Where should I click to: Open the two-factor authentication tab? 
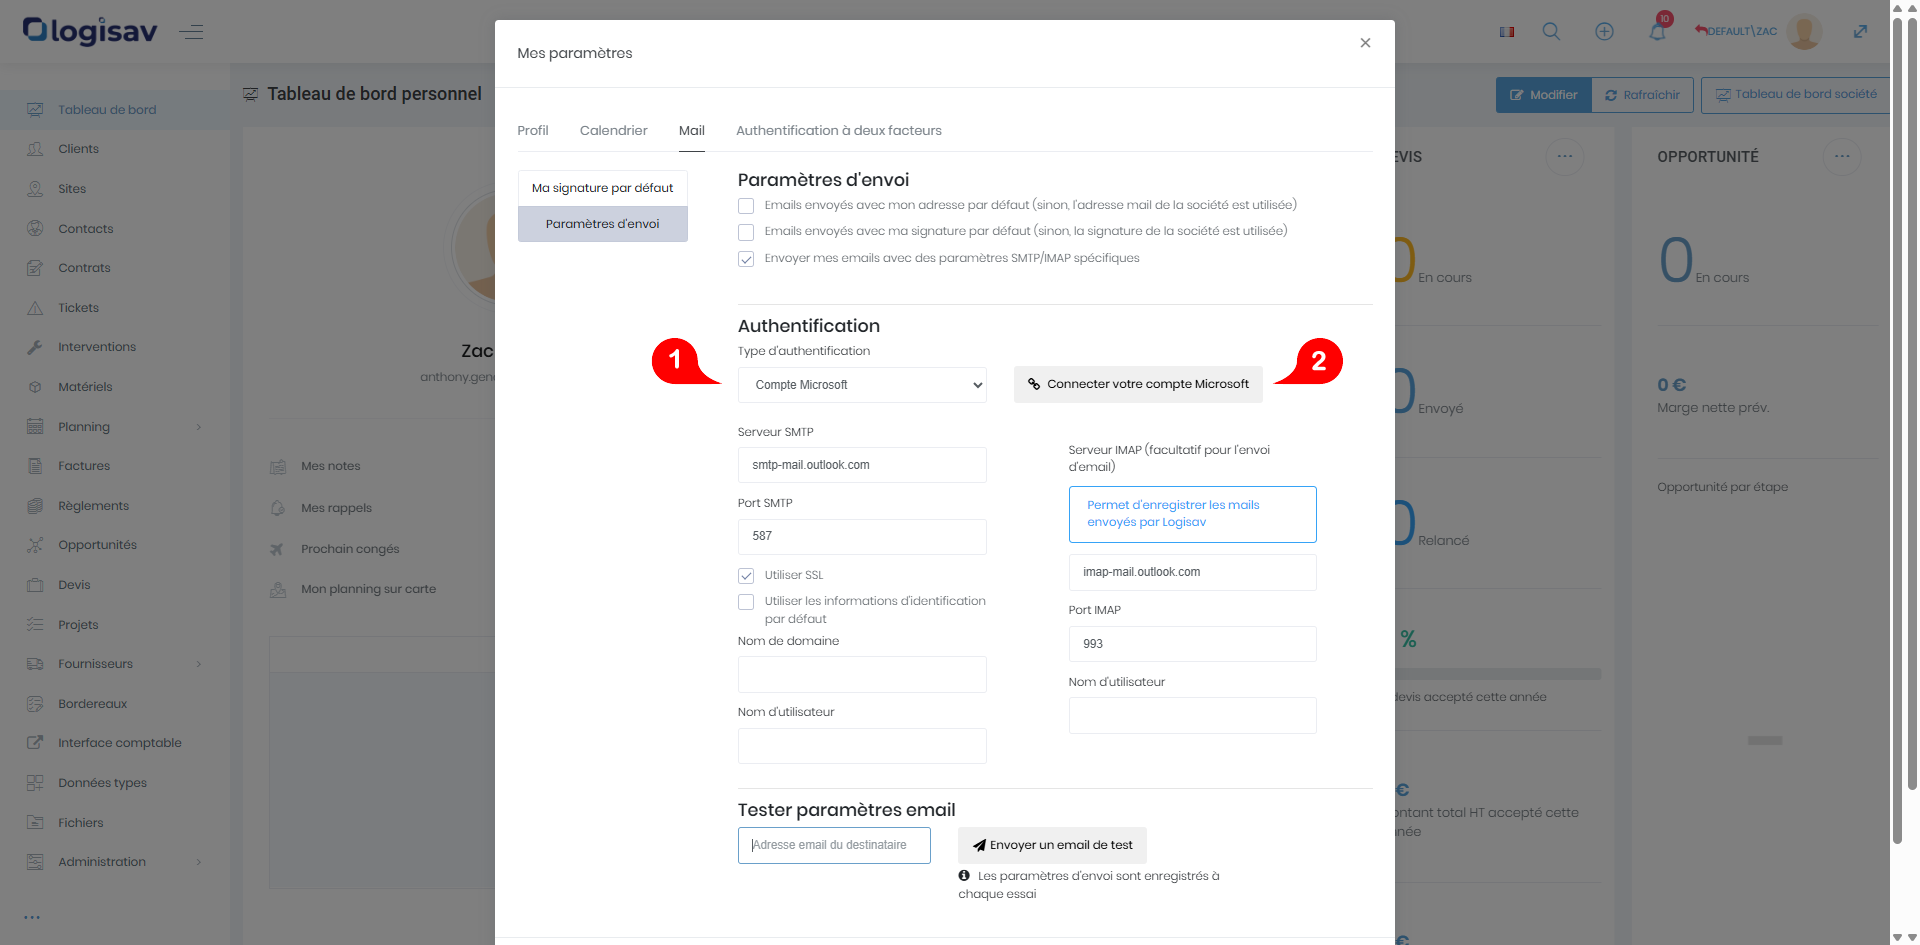tap(838, 131)
